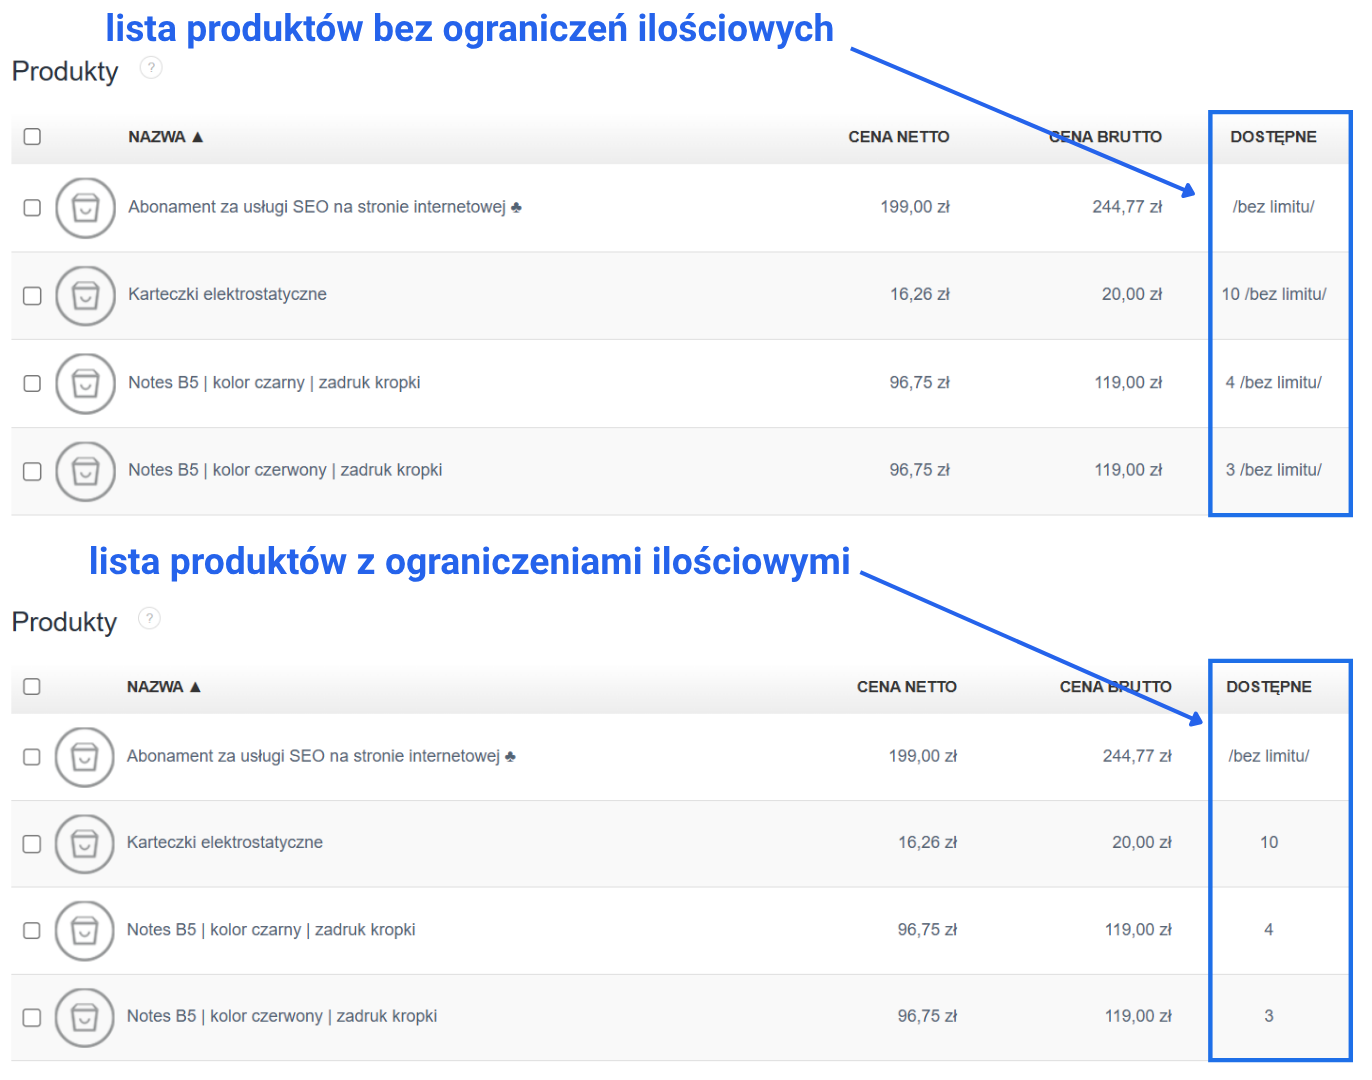Click the product icon for Karteczki elektrostatyczne
The width and height of the screenshot is (1372, 1080).
coord(85,296)
